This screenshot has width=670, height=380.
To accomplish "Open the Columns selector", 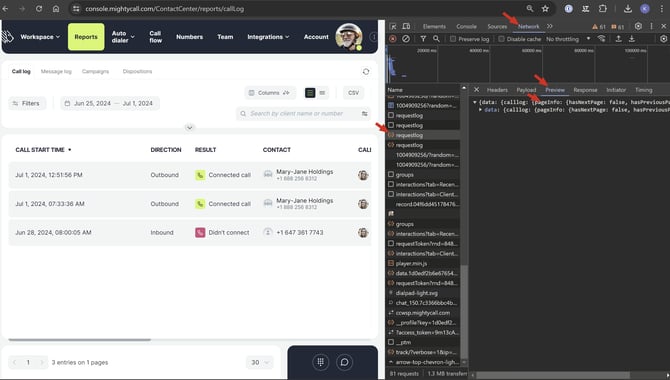I will (x=270, y=93).
